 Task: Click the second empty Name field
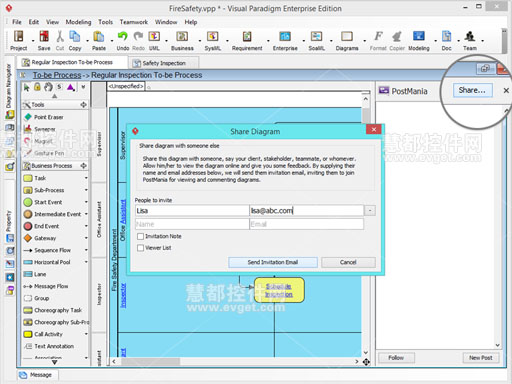(192, 224)
